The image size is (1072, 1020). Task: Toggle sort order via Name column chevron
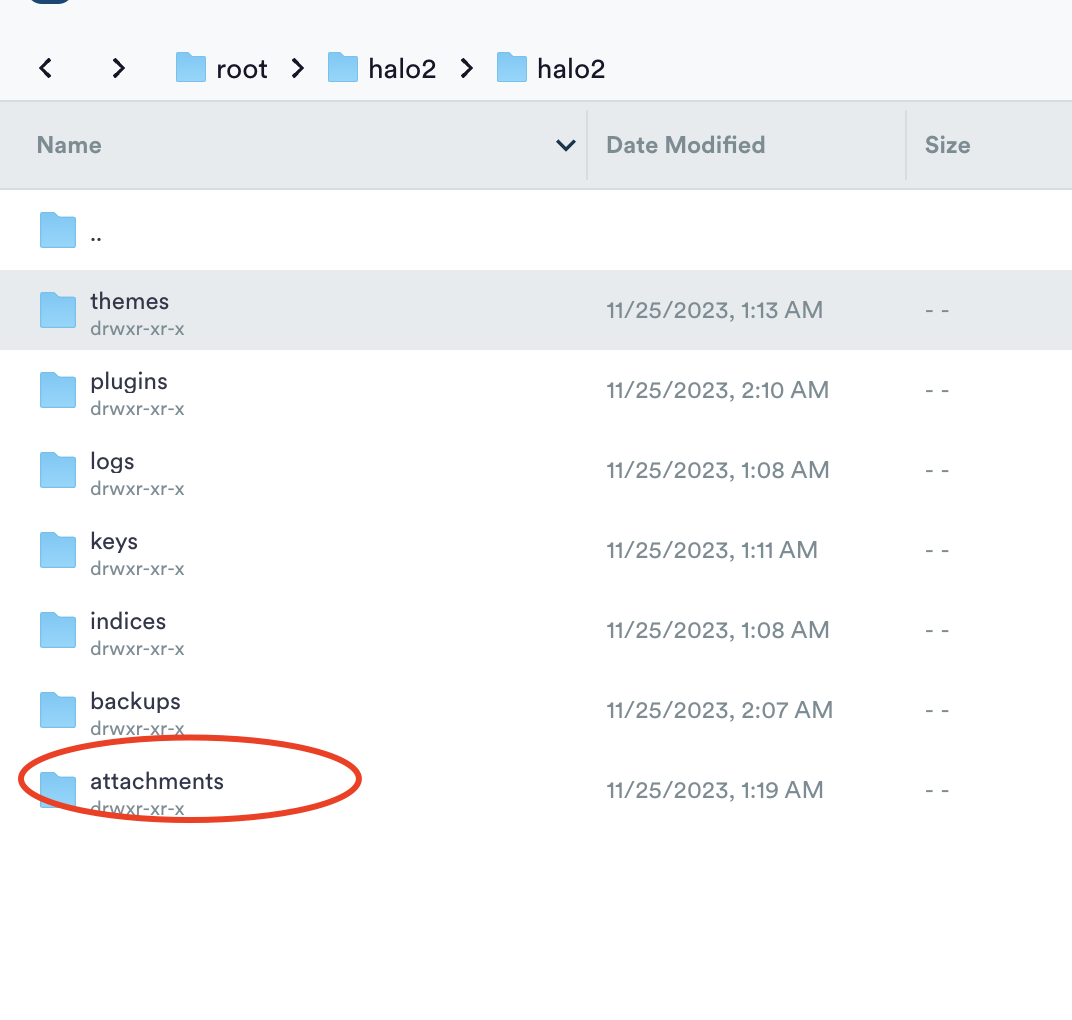click(x=565, y=145)
